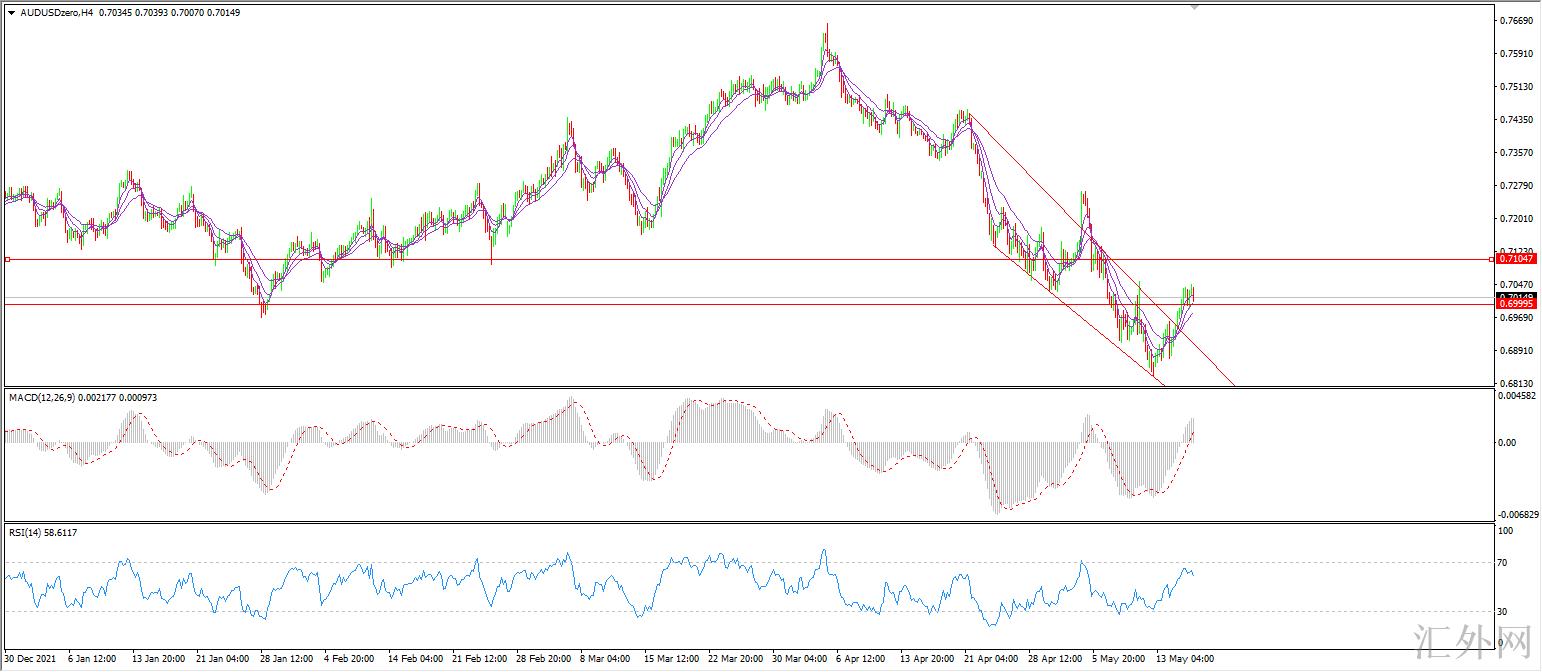Grab the right handle of the 0.71047 line

coord(1493,259)
